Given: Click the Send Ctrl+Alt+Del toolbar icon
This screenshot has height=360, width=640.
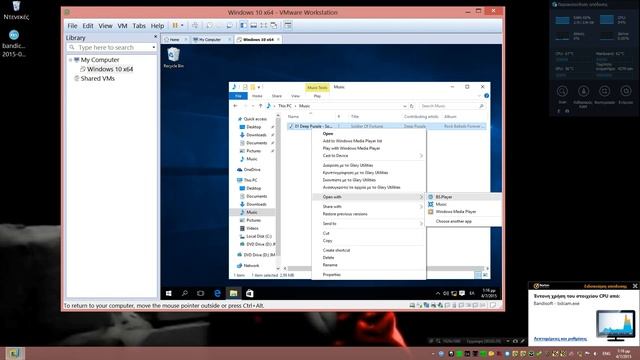Looking at the screenshot, I should coord(195,25).
